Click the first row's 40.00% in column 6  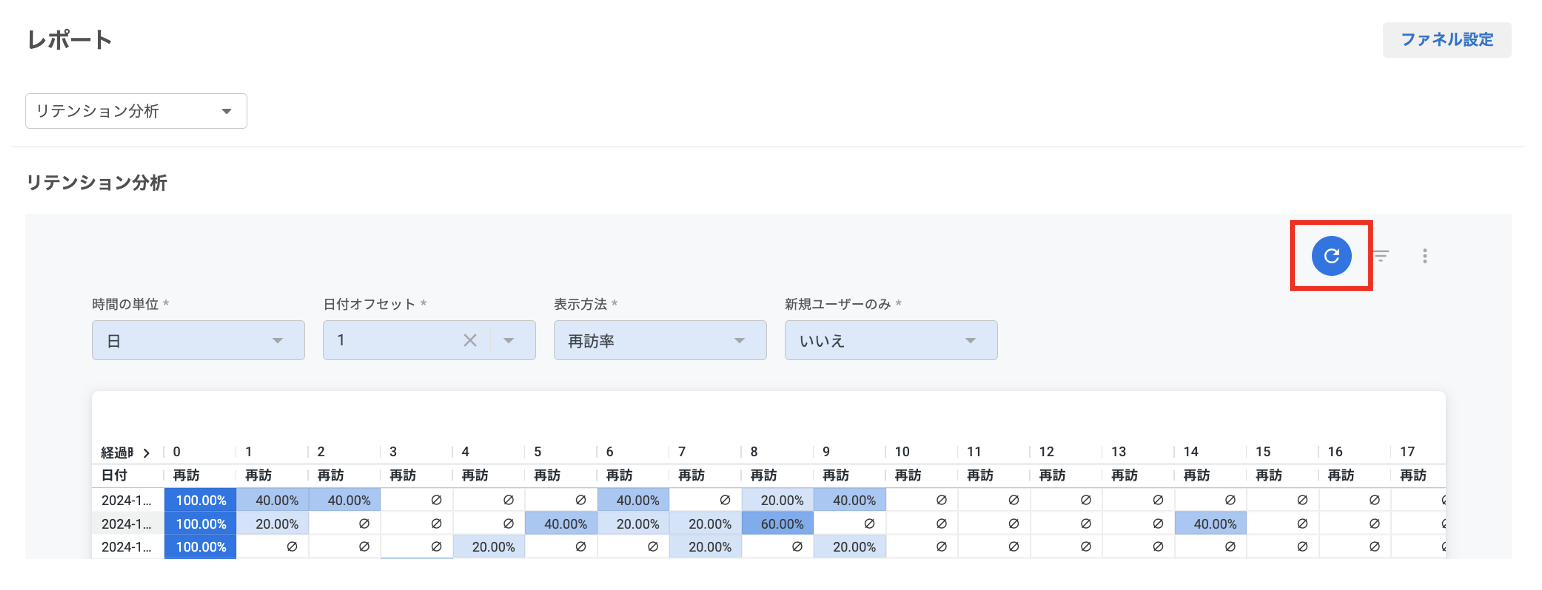[633, 500]
